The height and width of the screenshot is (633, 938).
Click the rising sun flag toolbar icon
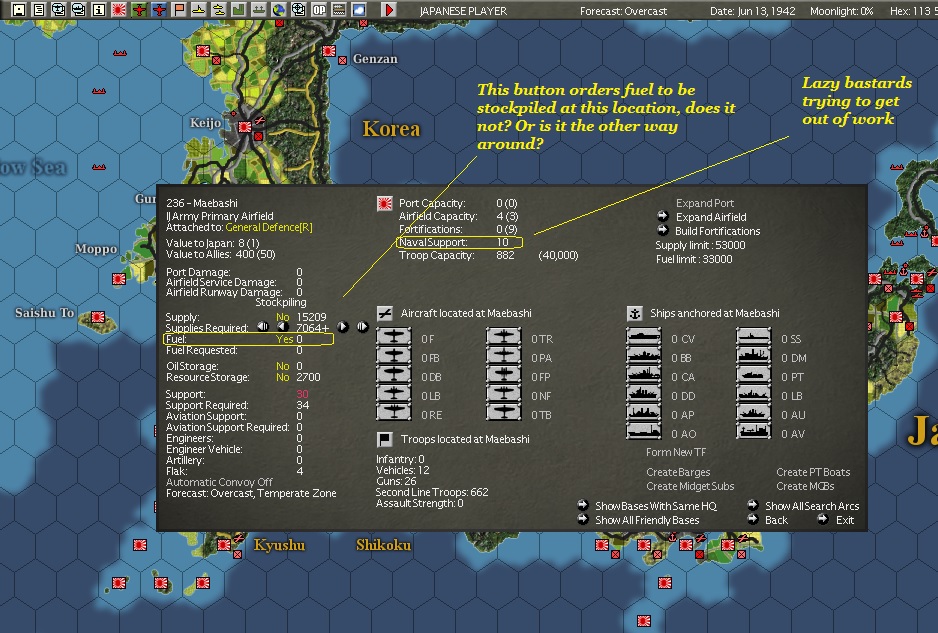(x=119, y=10)
